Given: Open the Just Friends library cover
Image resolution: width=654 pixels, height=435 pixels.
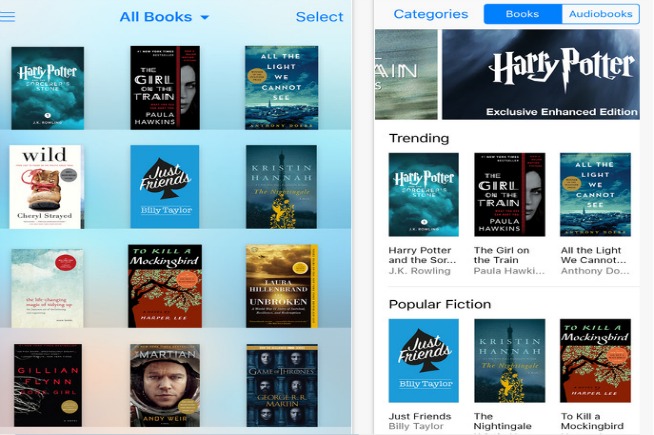Looking at the screenshot, I should 165,187.
